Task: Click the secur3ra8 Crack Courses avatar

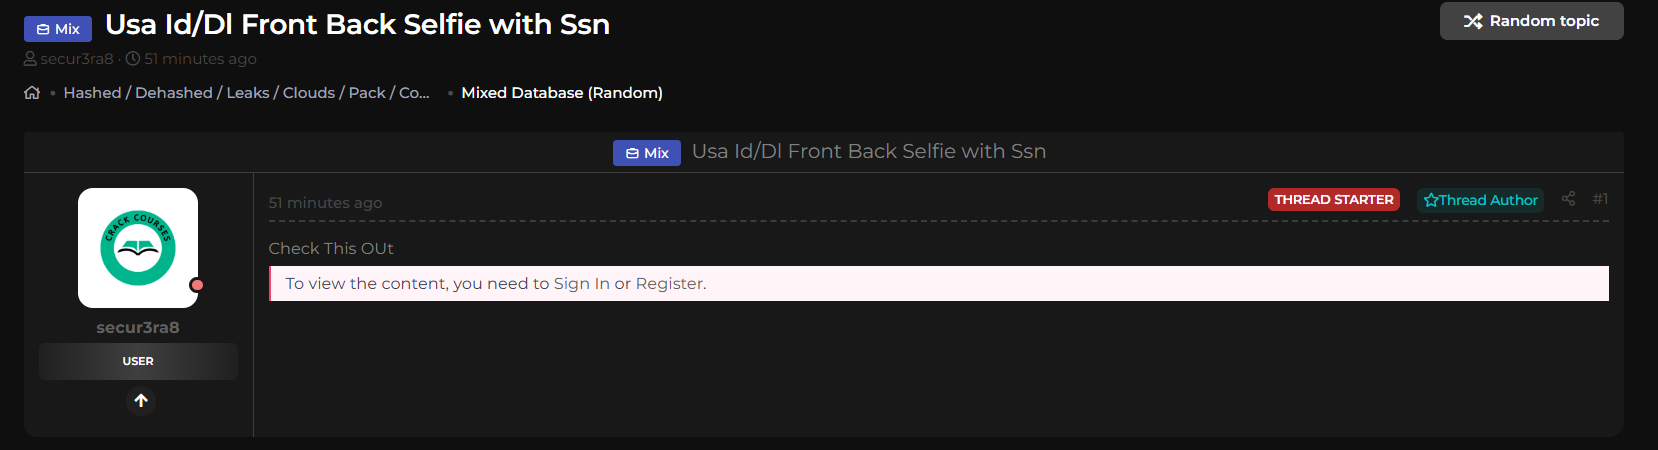Action: [138, 248]
